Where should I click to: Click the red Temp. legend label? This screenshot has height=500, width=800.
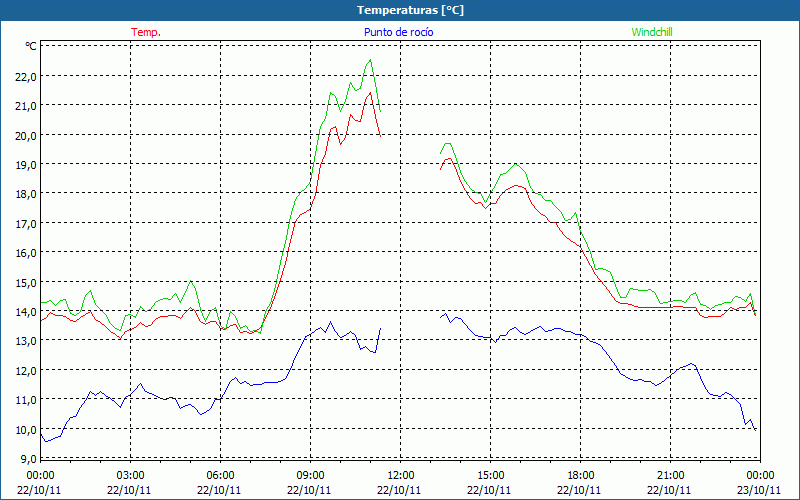coord(146,32)
